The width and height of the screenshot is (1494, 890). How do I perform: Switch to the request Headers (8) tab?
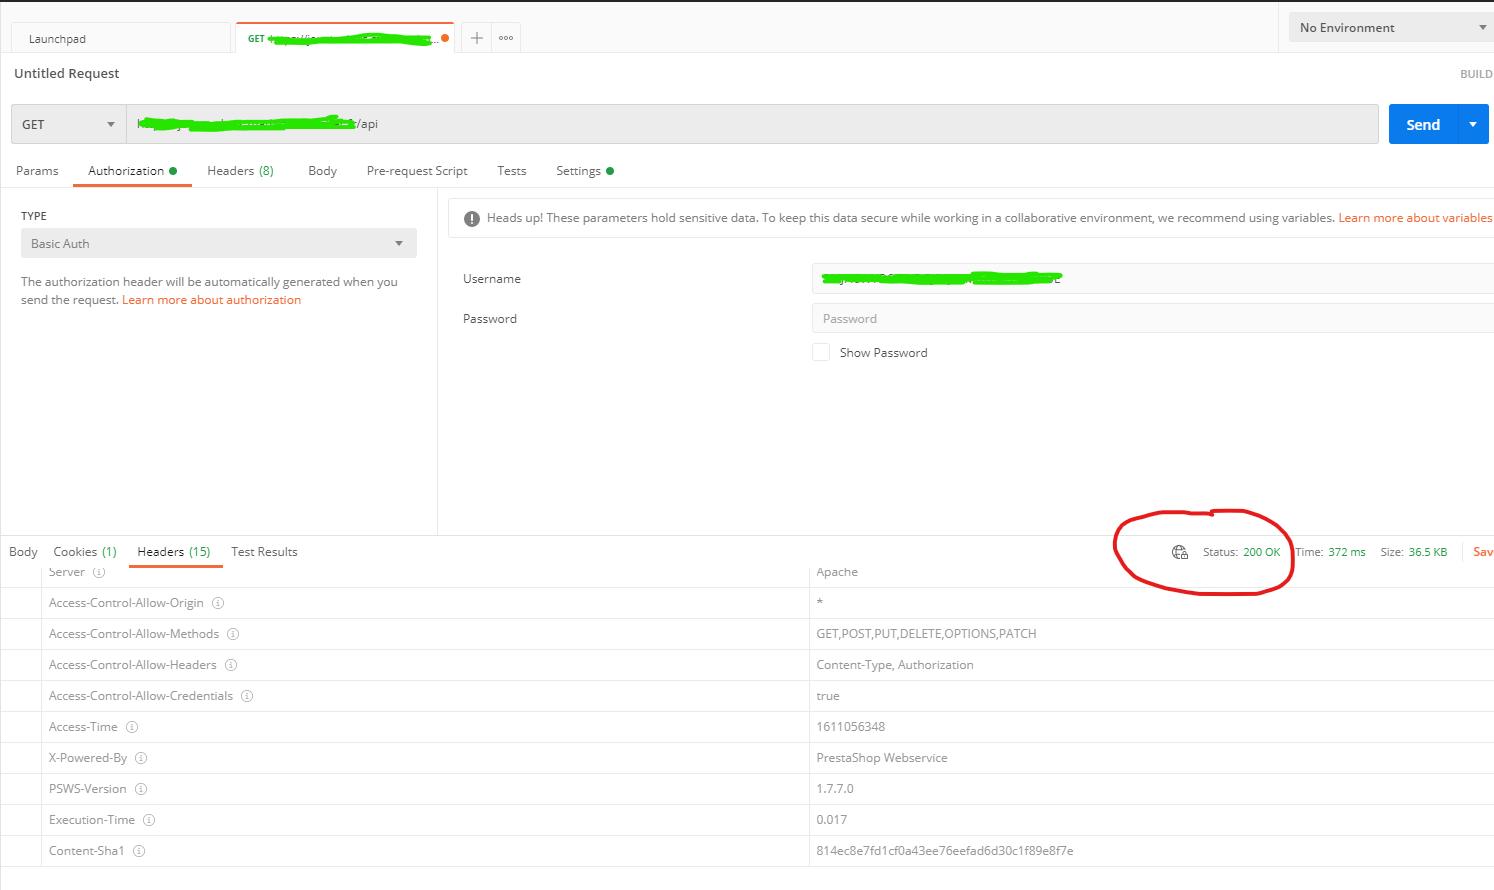tap(240, 171)
